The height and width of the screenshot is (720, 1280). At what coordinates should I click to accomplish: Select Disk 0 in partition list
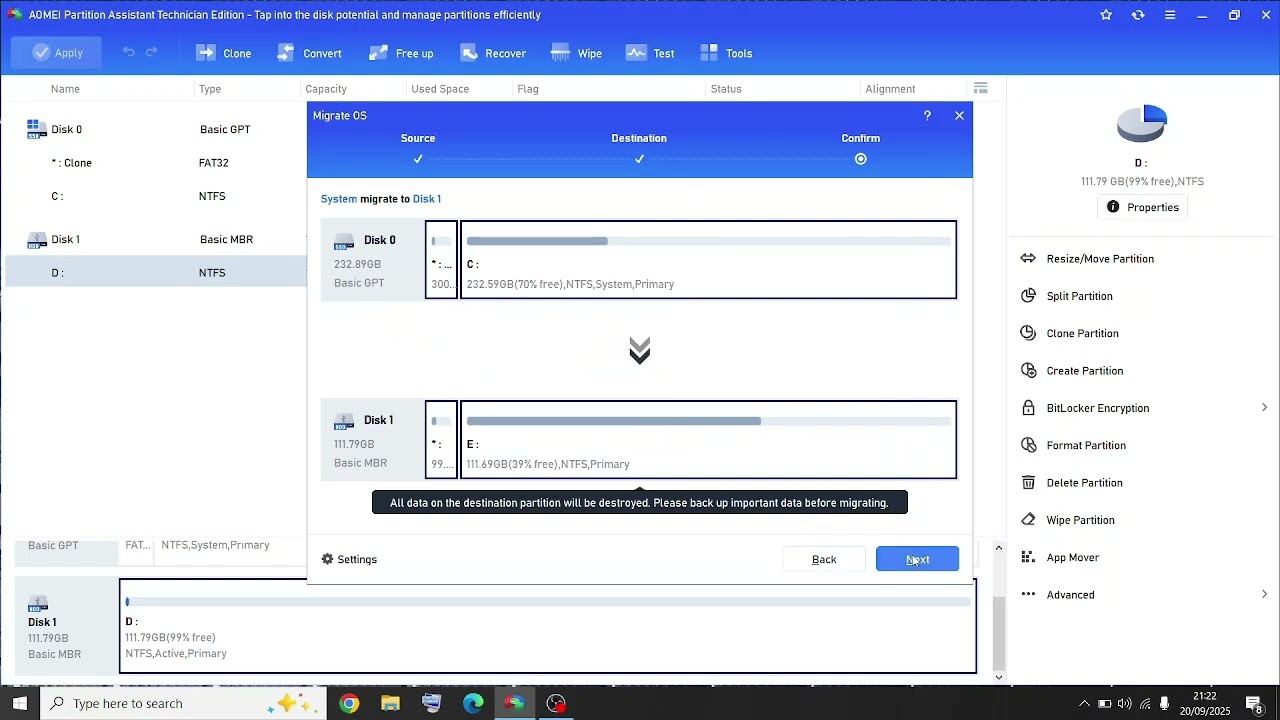(x=156, y=129)
